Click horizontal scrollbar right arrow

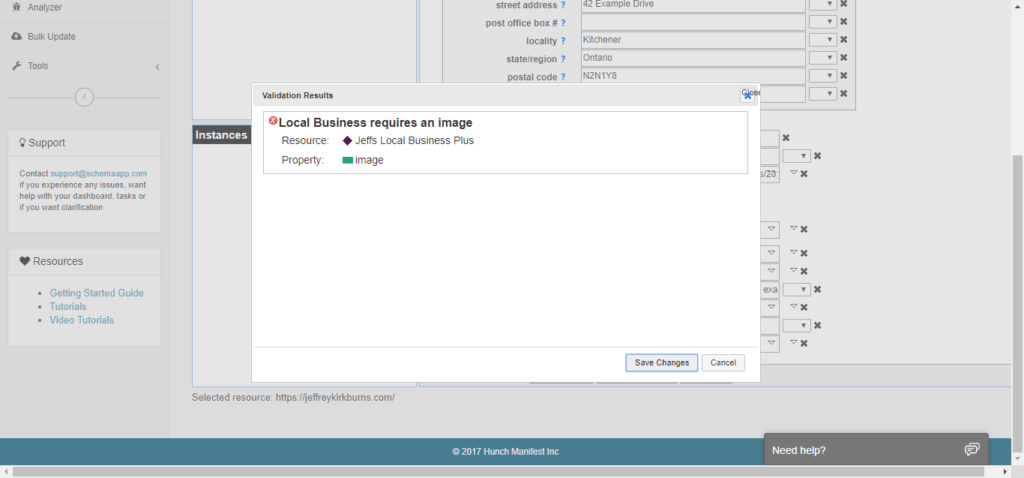[x=1006, y=471]
